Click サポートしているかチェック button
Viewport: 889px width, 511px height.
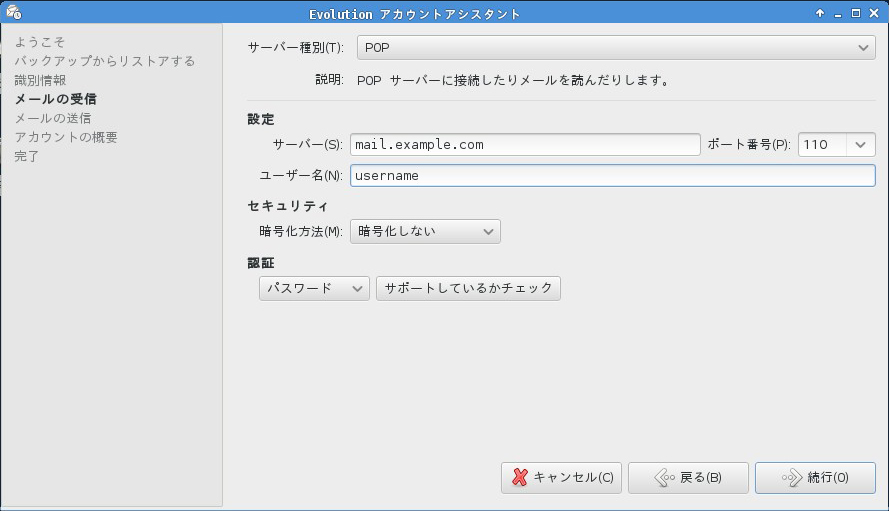point(468,289)
